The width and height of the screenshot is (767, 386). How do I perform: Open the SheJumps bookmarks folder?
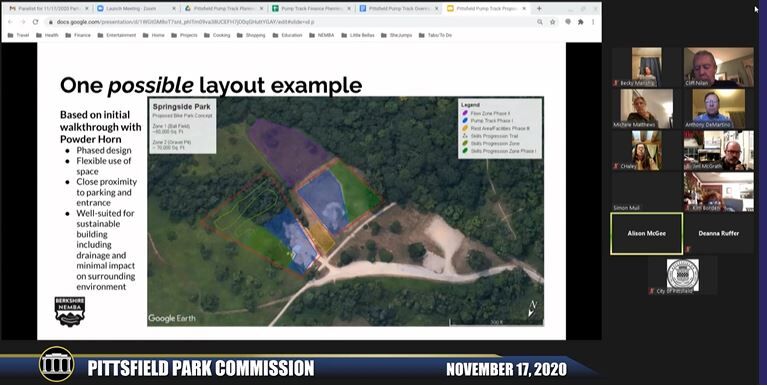coord(397,35)
